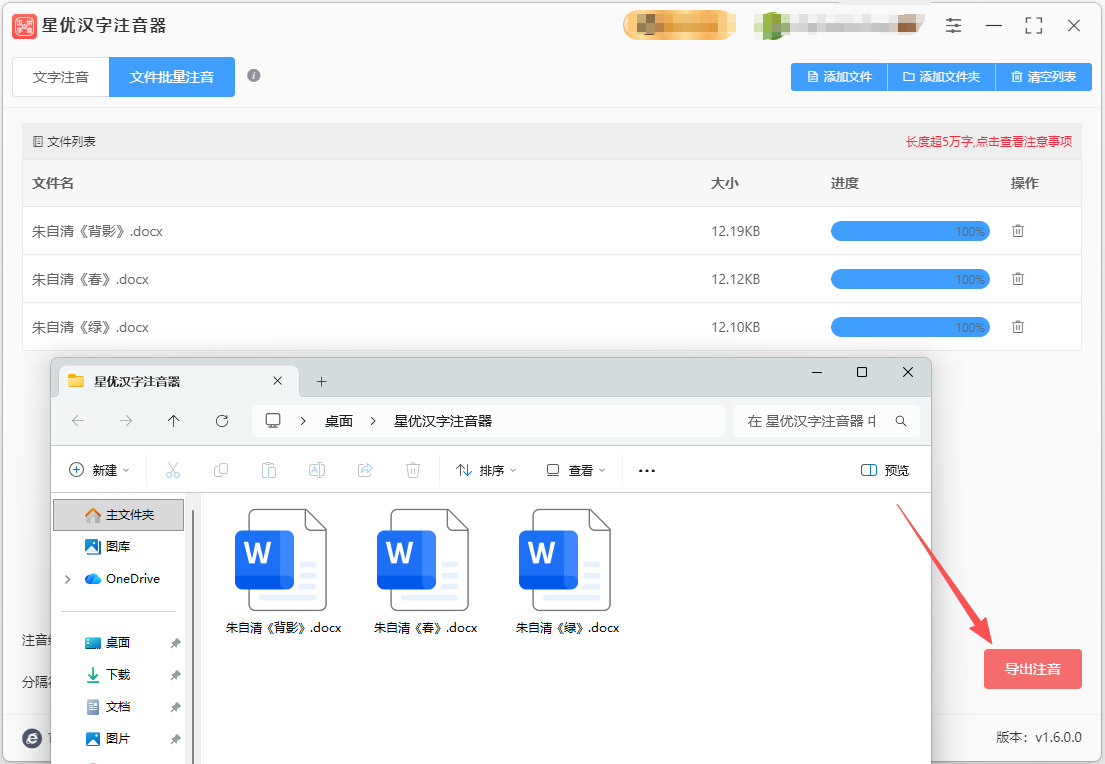
Task: Click 桌面 breadcrumb in address bar
Action: click(x=338, y=421)
